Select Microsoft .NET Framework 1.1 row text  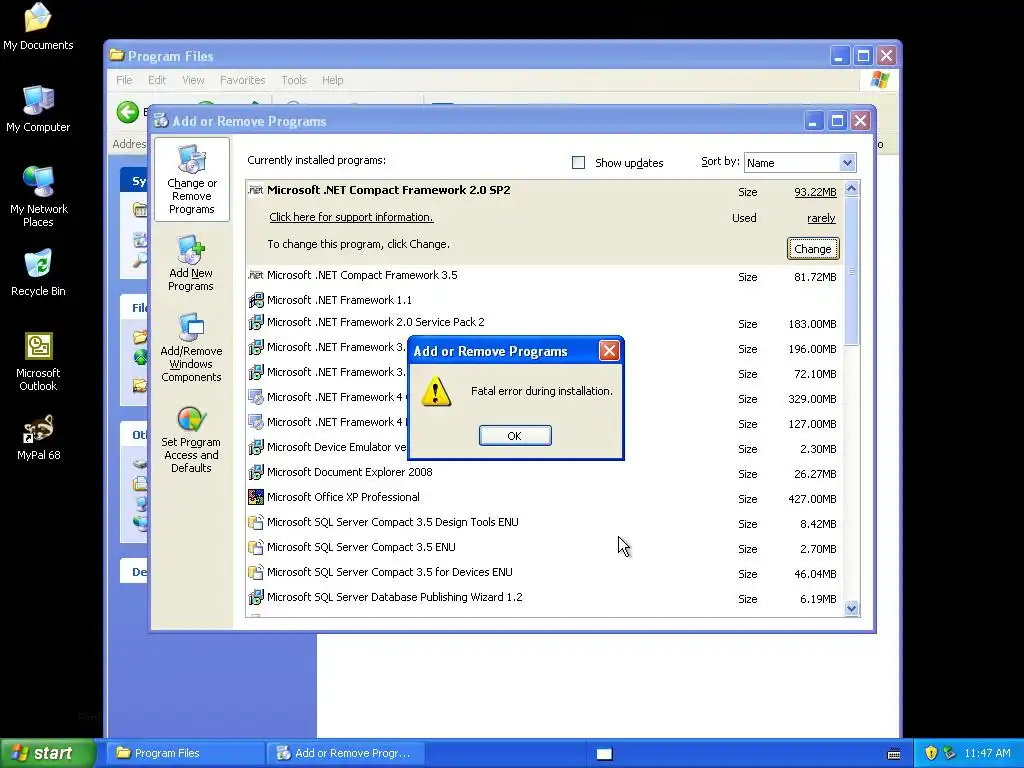[339, 300]
